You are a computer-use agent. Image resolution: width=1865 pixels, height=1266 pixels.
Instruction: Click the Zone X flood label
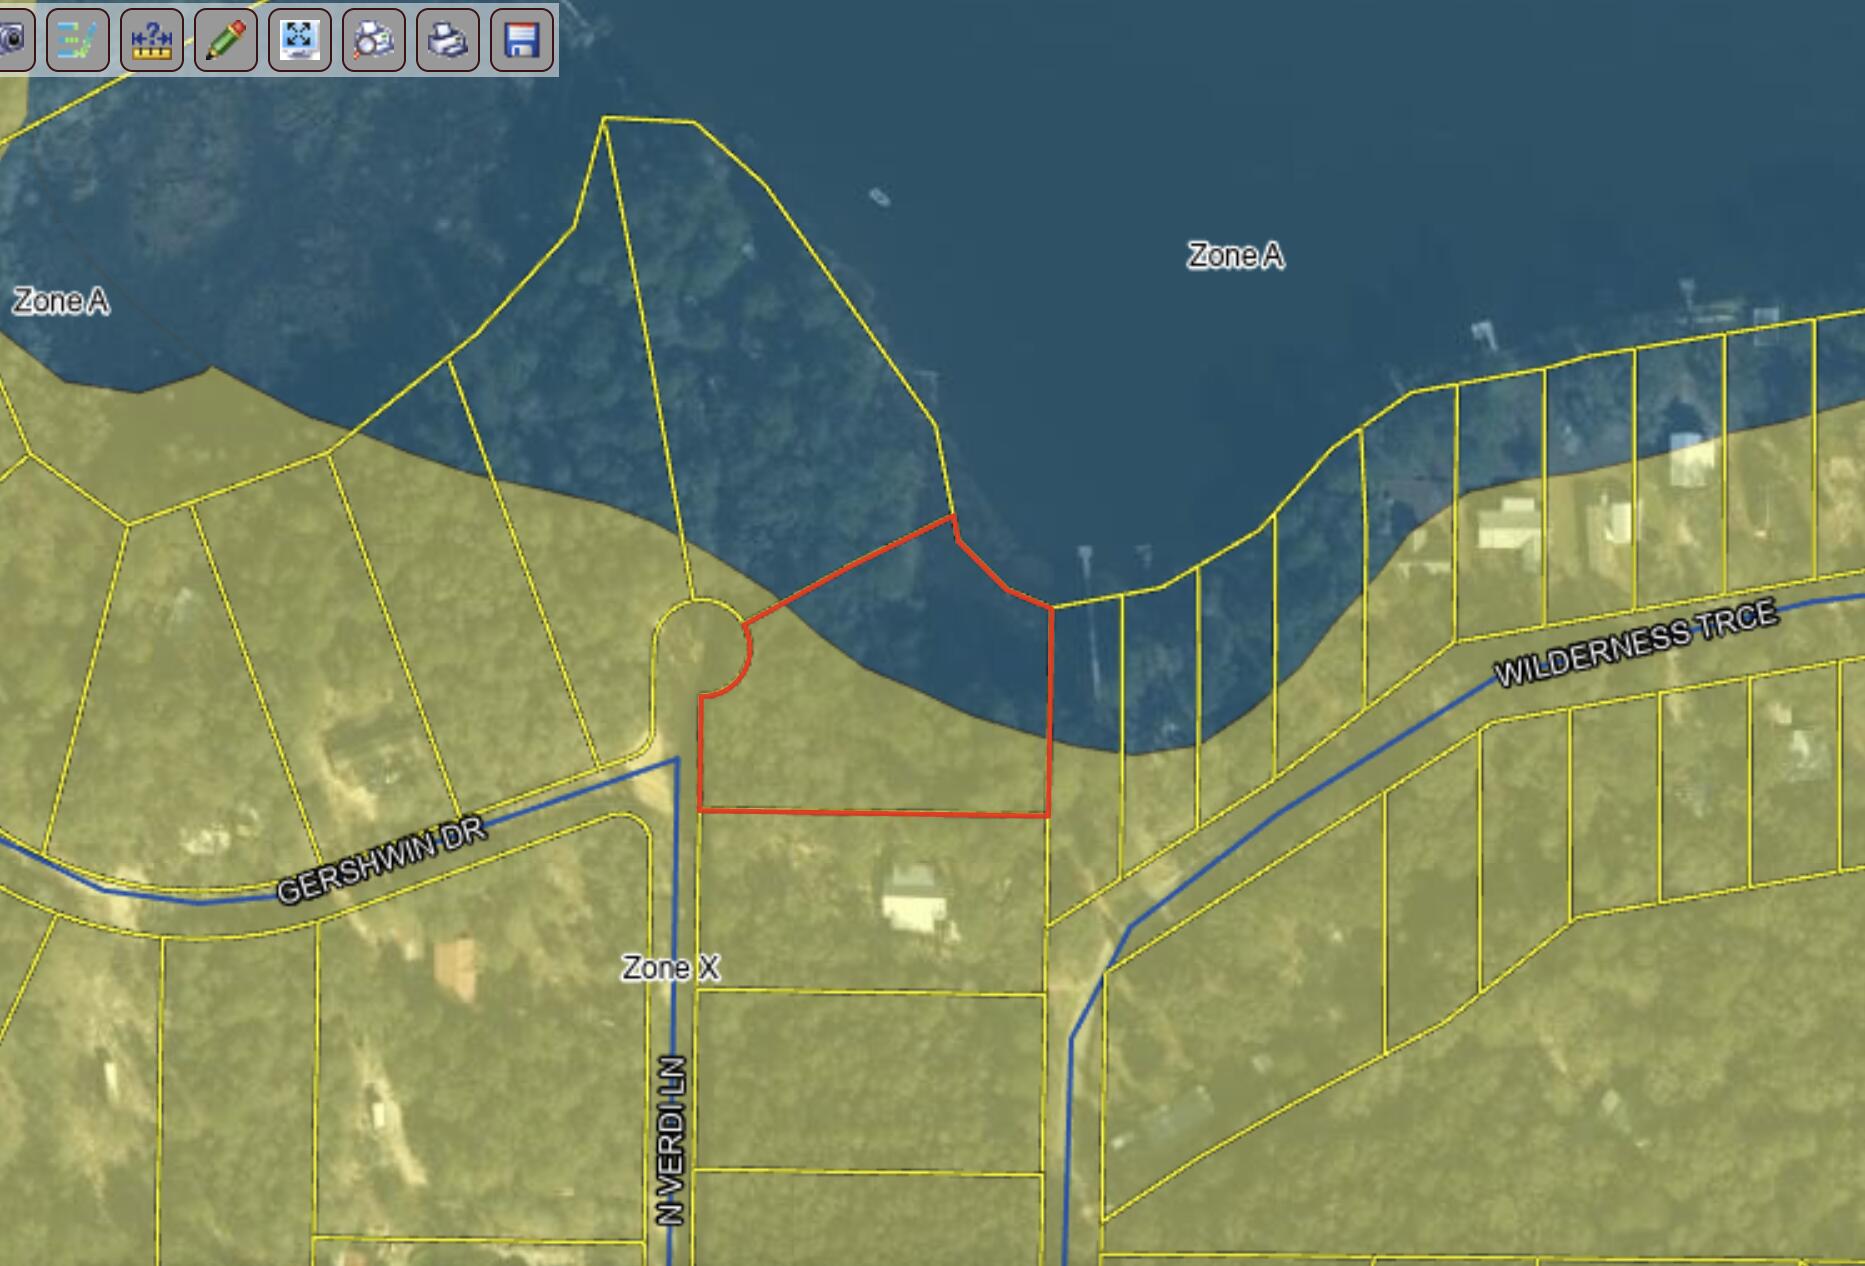670,967
